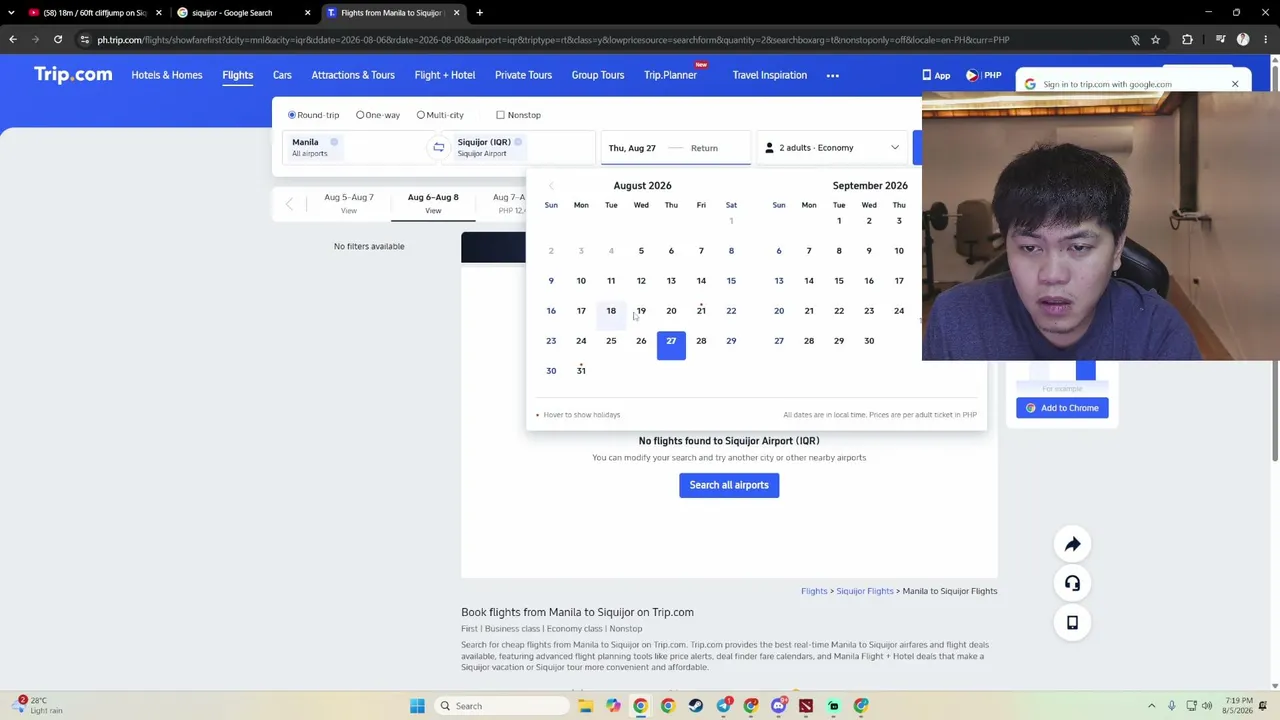The width and height of the screenshot is (1280, 720).
Task: Click the Add to Chrome button
Action: tap(1062, 408)
